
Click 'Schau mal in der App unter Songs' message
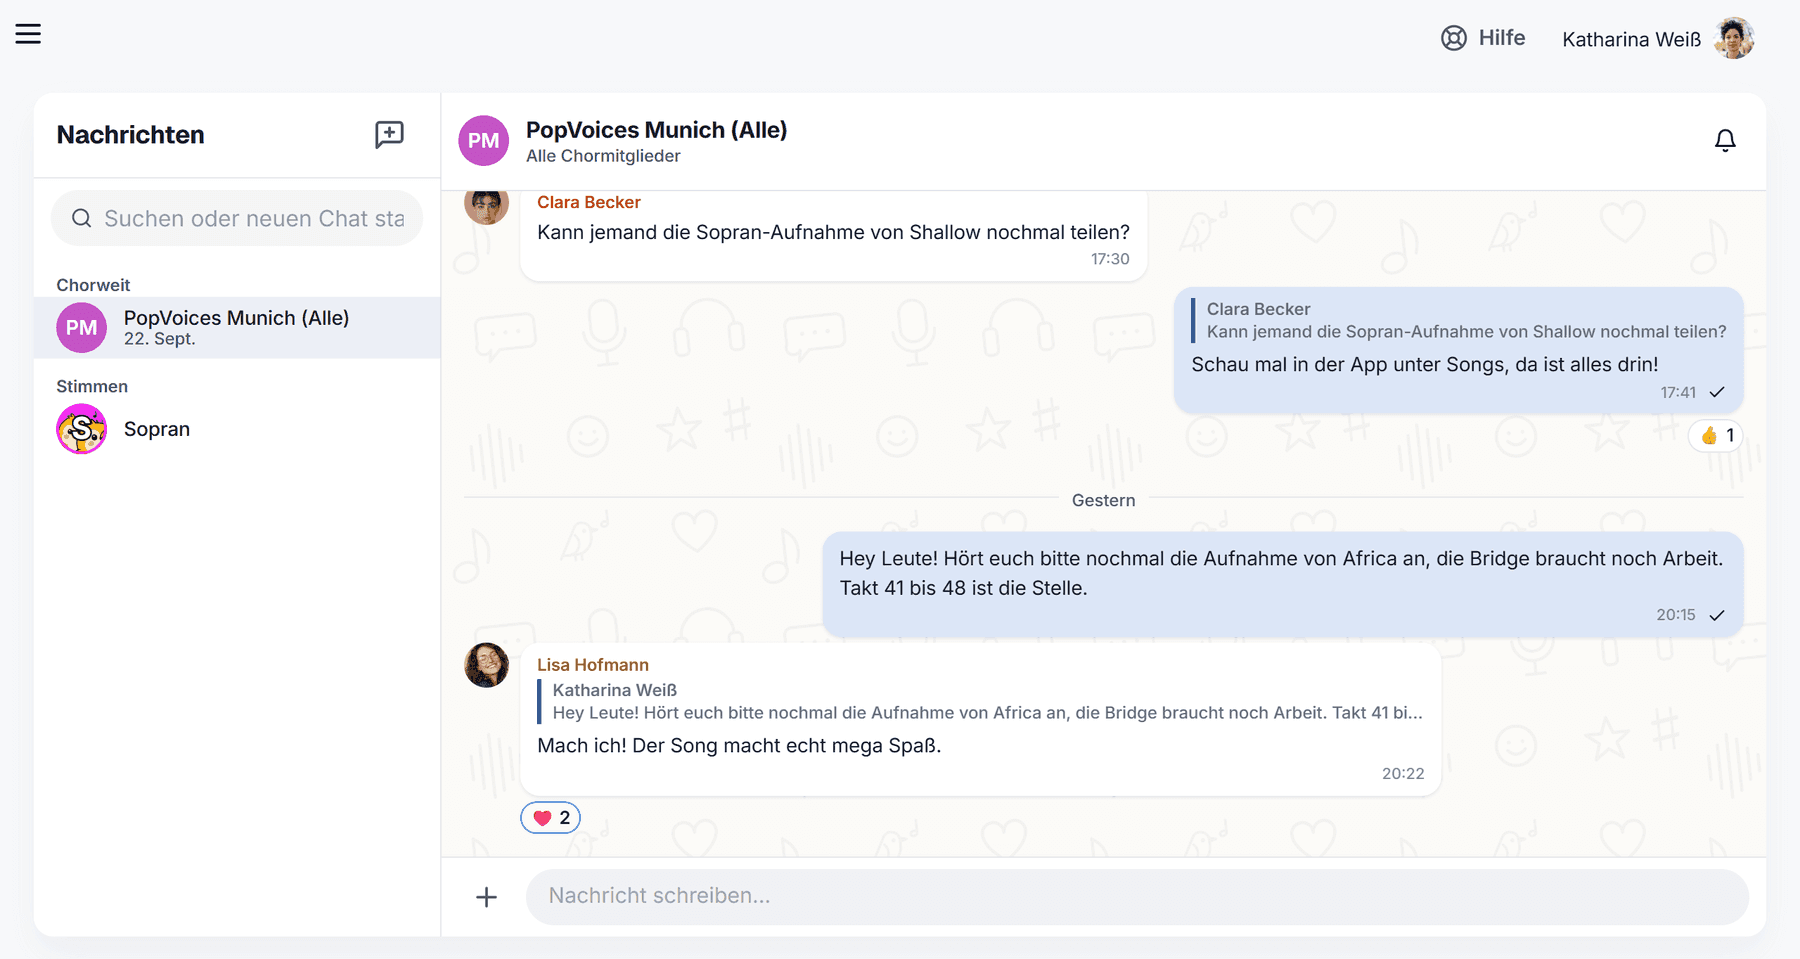pos(1425,365)
